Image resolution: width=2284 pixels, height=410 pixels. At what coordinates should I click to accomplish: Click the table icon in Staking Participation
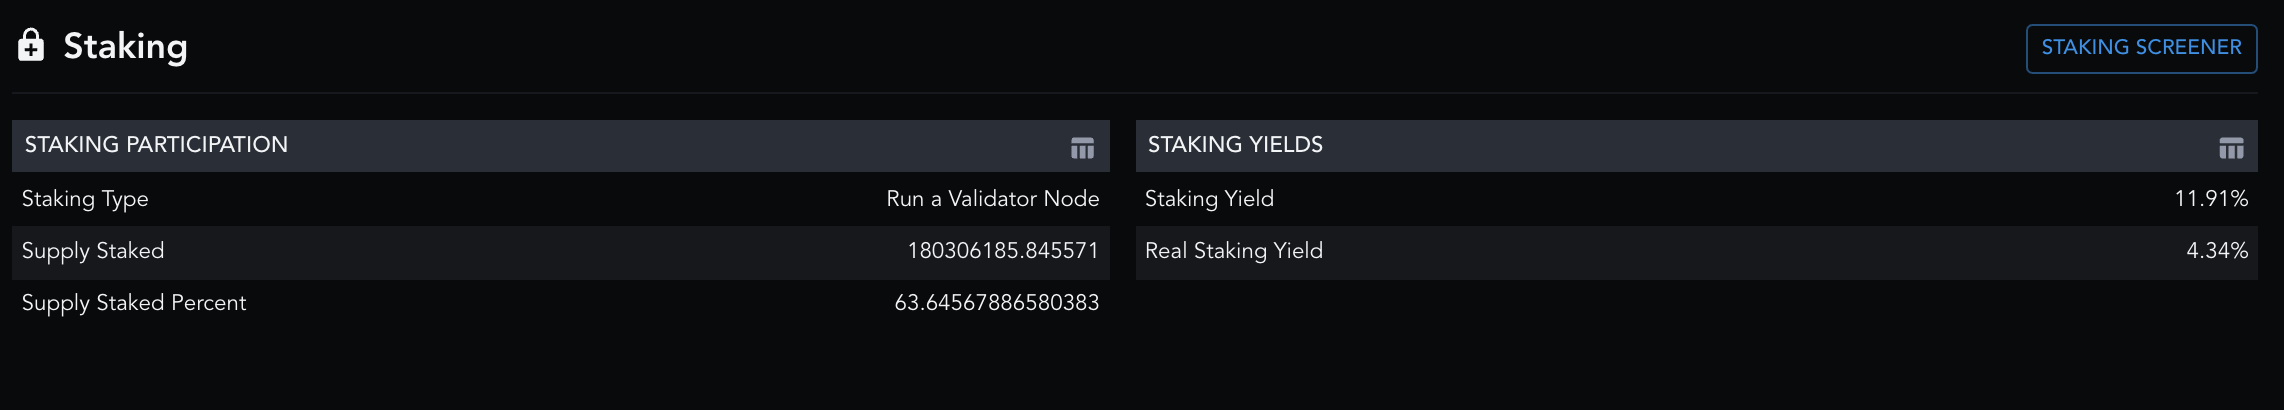pos(1082,148)
